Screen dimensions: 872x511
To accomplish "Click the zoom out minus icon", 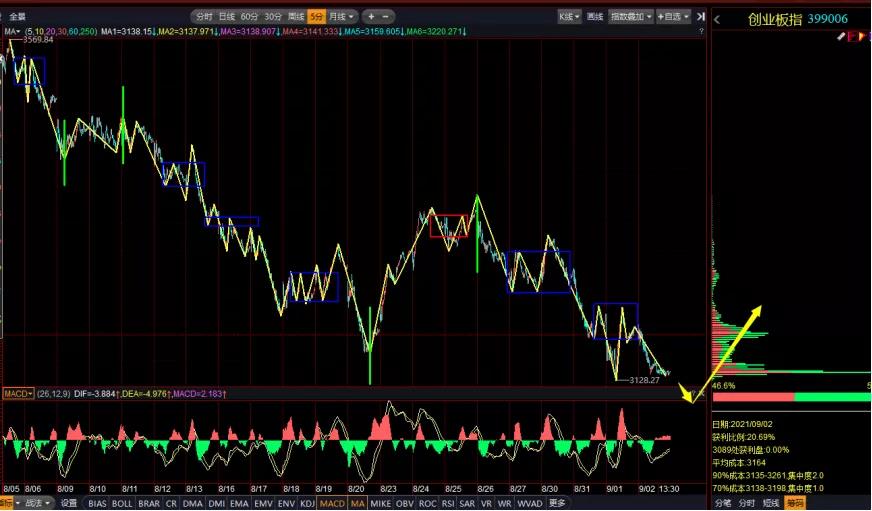I will (385, 17).
